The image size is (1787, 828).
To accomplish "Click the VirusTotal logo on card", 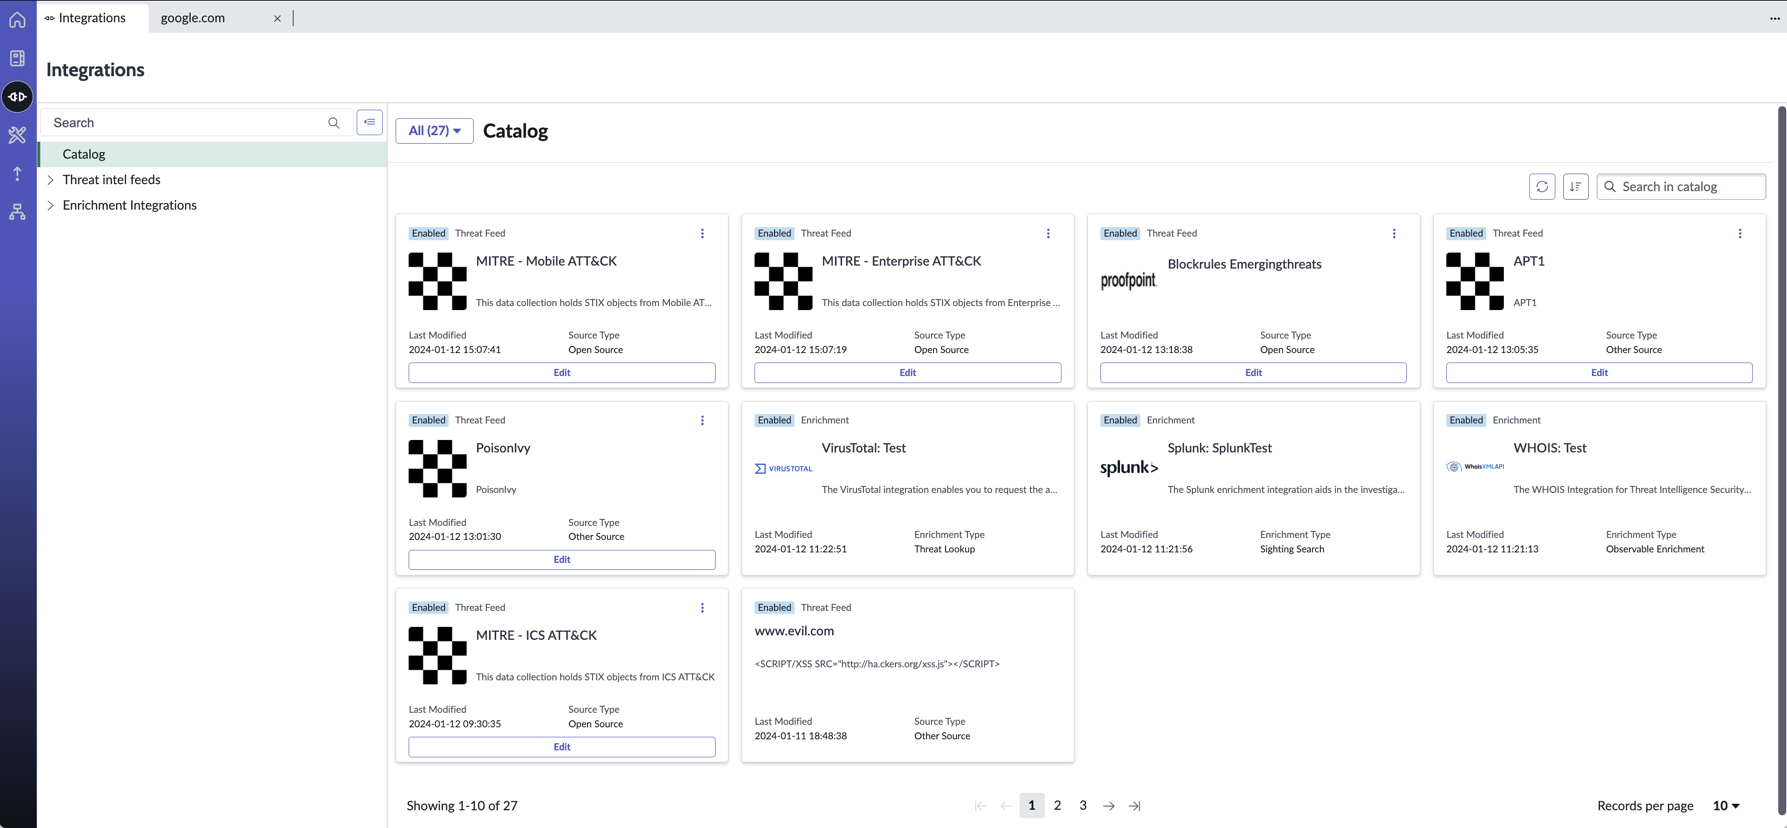I will [783, 468].
